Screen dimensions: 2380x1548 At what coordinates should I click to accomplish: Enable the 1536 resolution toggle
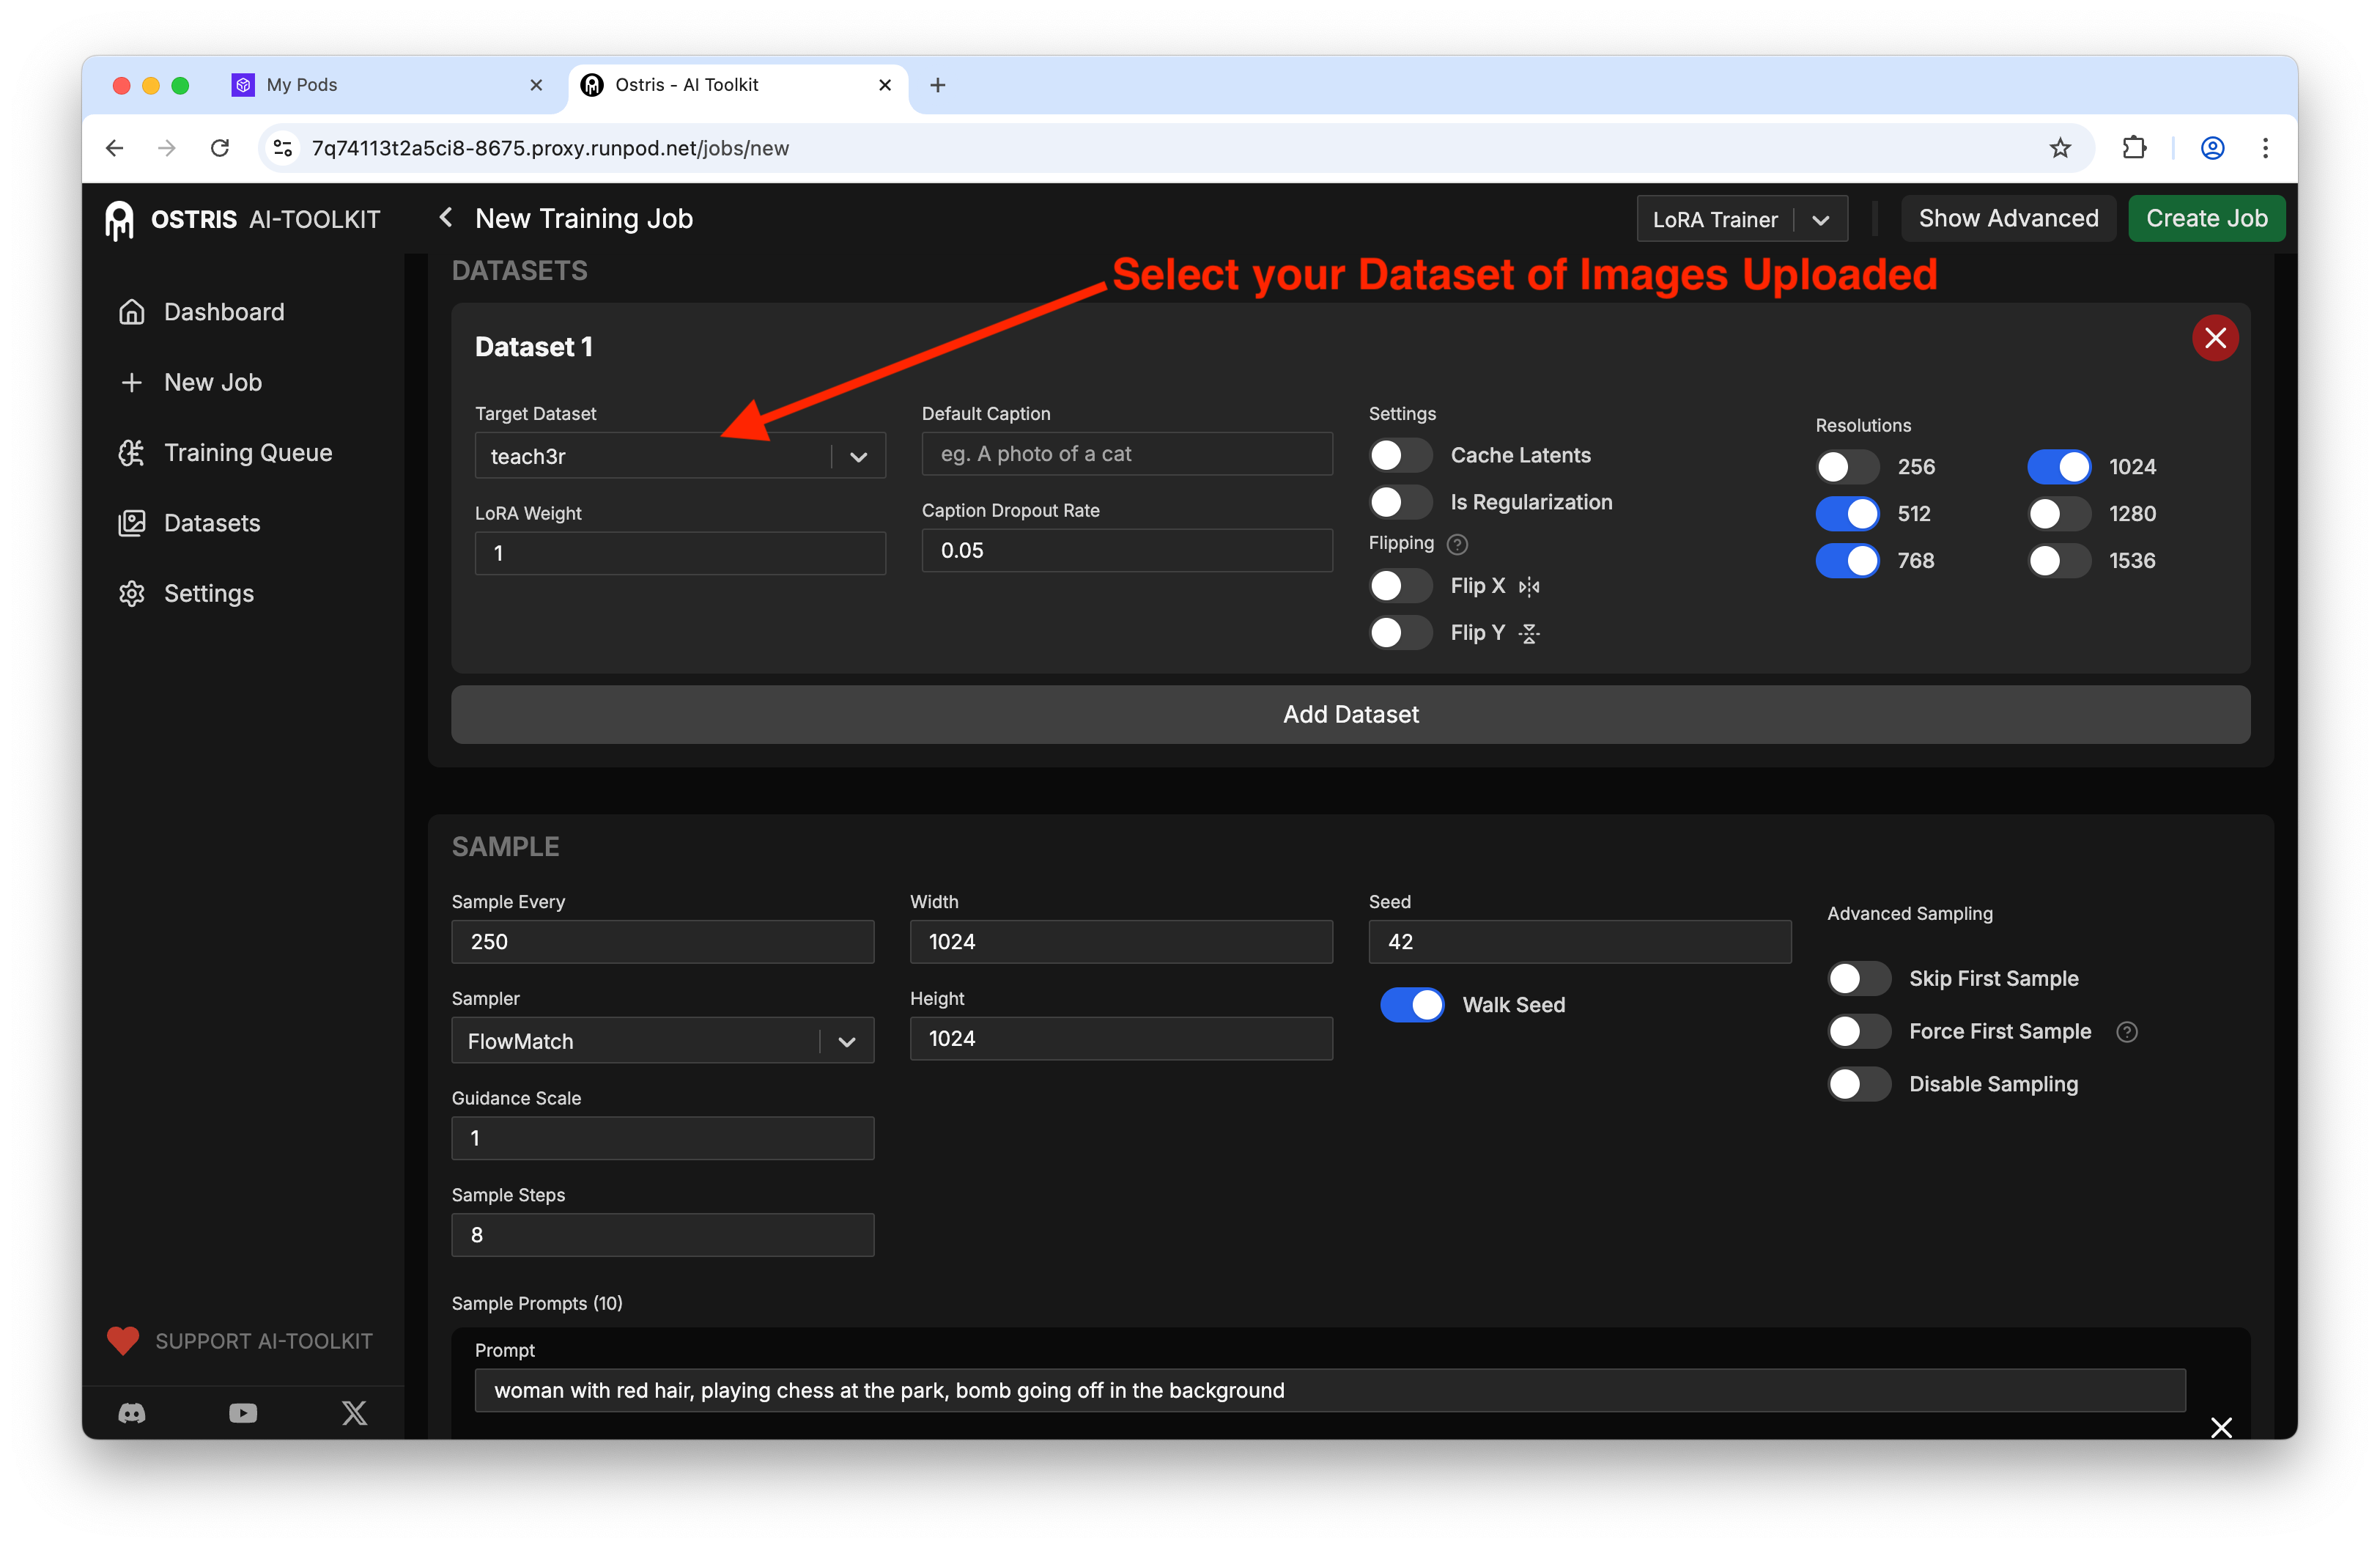click(2059, 561)
